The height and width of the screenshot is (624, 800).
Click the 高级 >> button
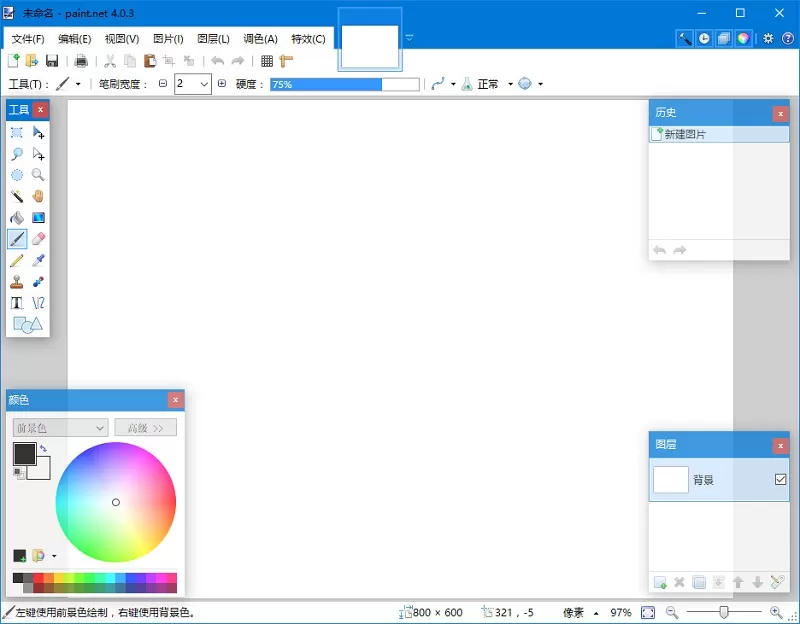145,428
